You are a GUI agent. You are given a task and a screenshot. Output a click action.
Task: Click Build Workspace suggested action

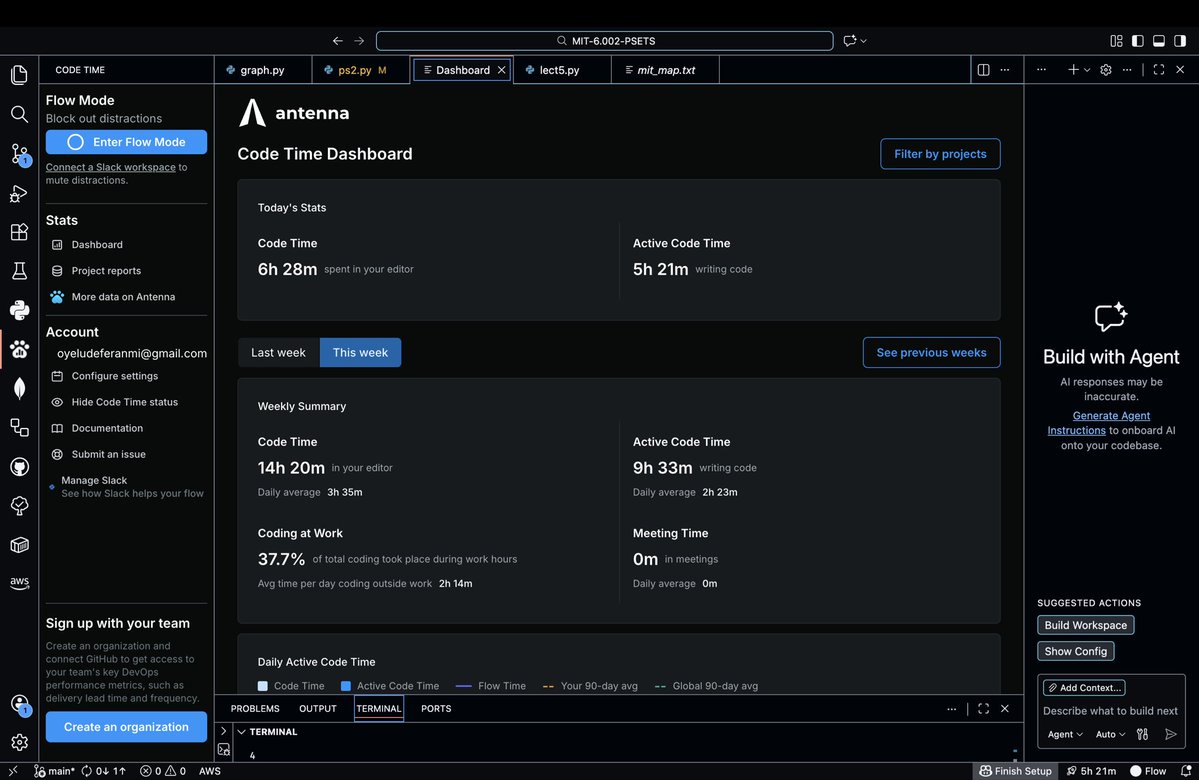coord(1085,626)
